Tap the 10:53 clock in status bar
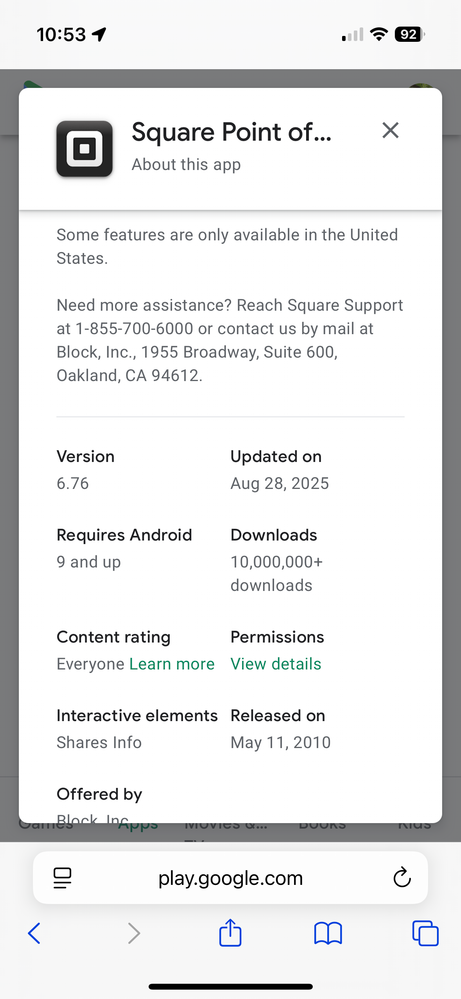This screenshot has width=461, height=999. pos(62,34)
